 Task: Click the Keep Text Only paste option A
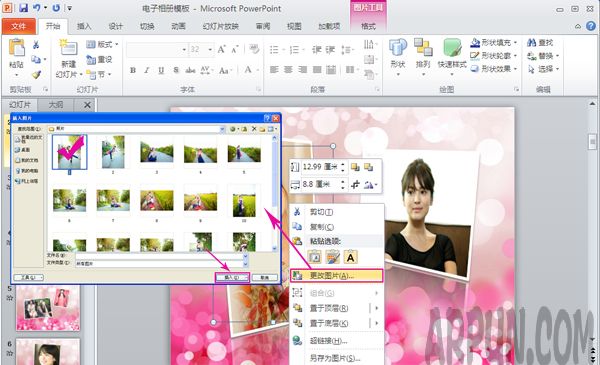click(351, 257)
